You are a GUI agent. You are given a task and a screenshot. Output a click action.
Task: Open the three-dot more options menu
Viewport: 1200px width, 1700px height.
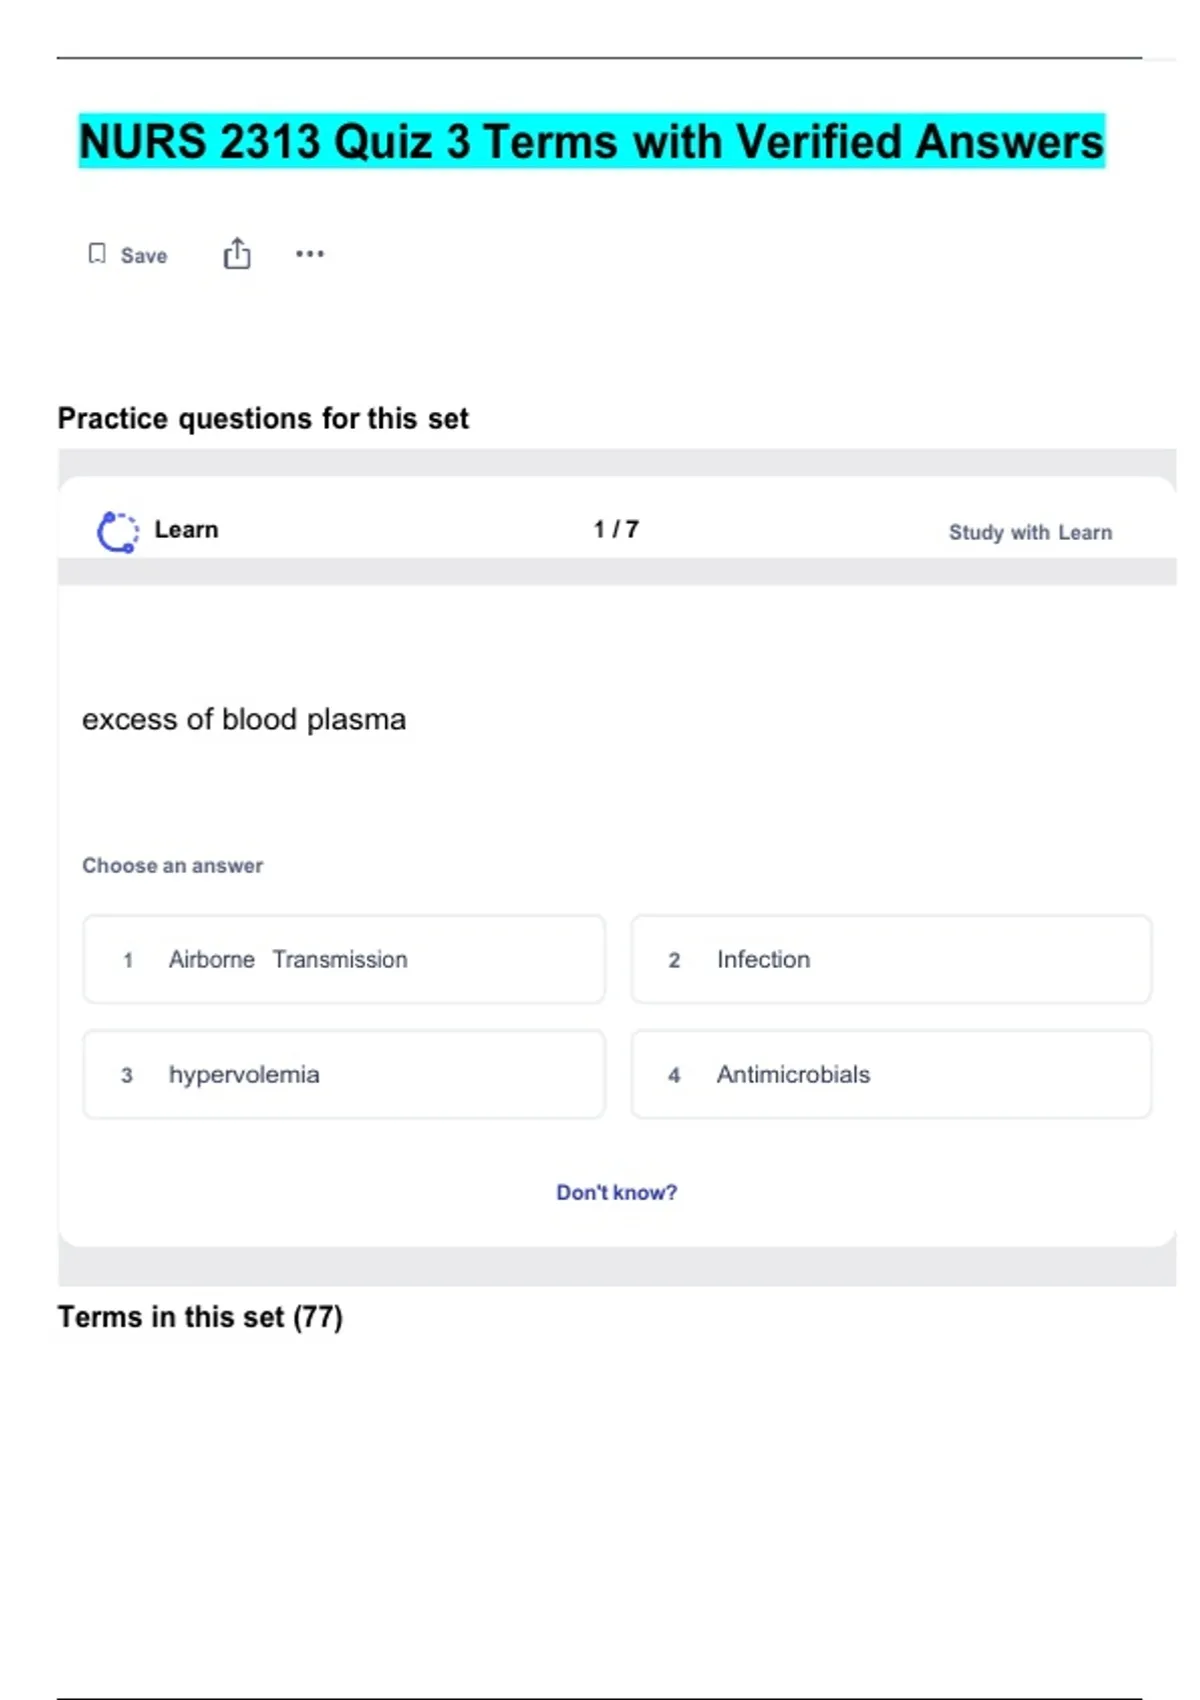[x=310, y=254]
